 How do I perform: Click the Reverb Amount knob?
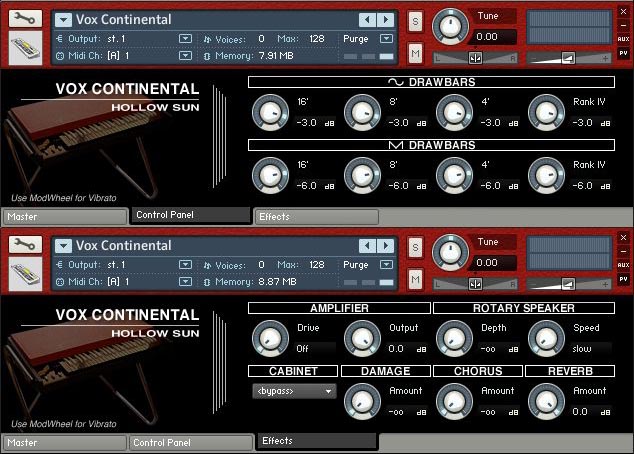pyautogui.click(x=546, y=402)
